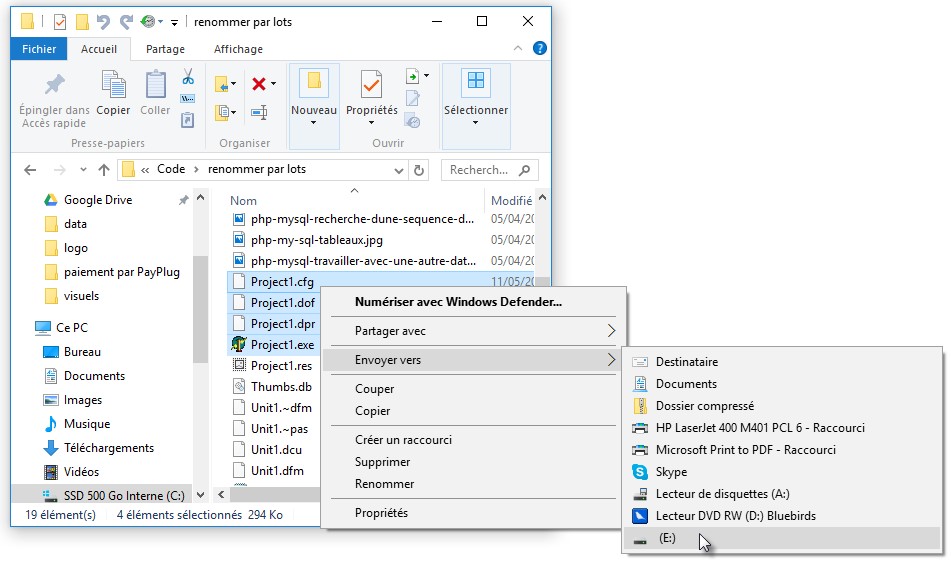Select Dossier compressé in the Envoyer vers submenu
Screen dimensions: 951x562
tap(704, 406)
